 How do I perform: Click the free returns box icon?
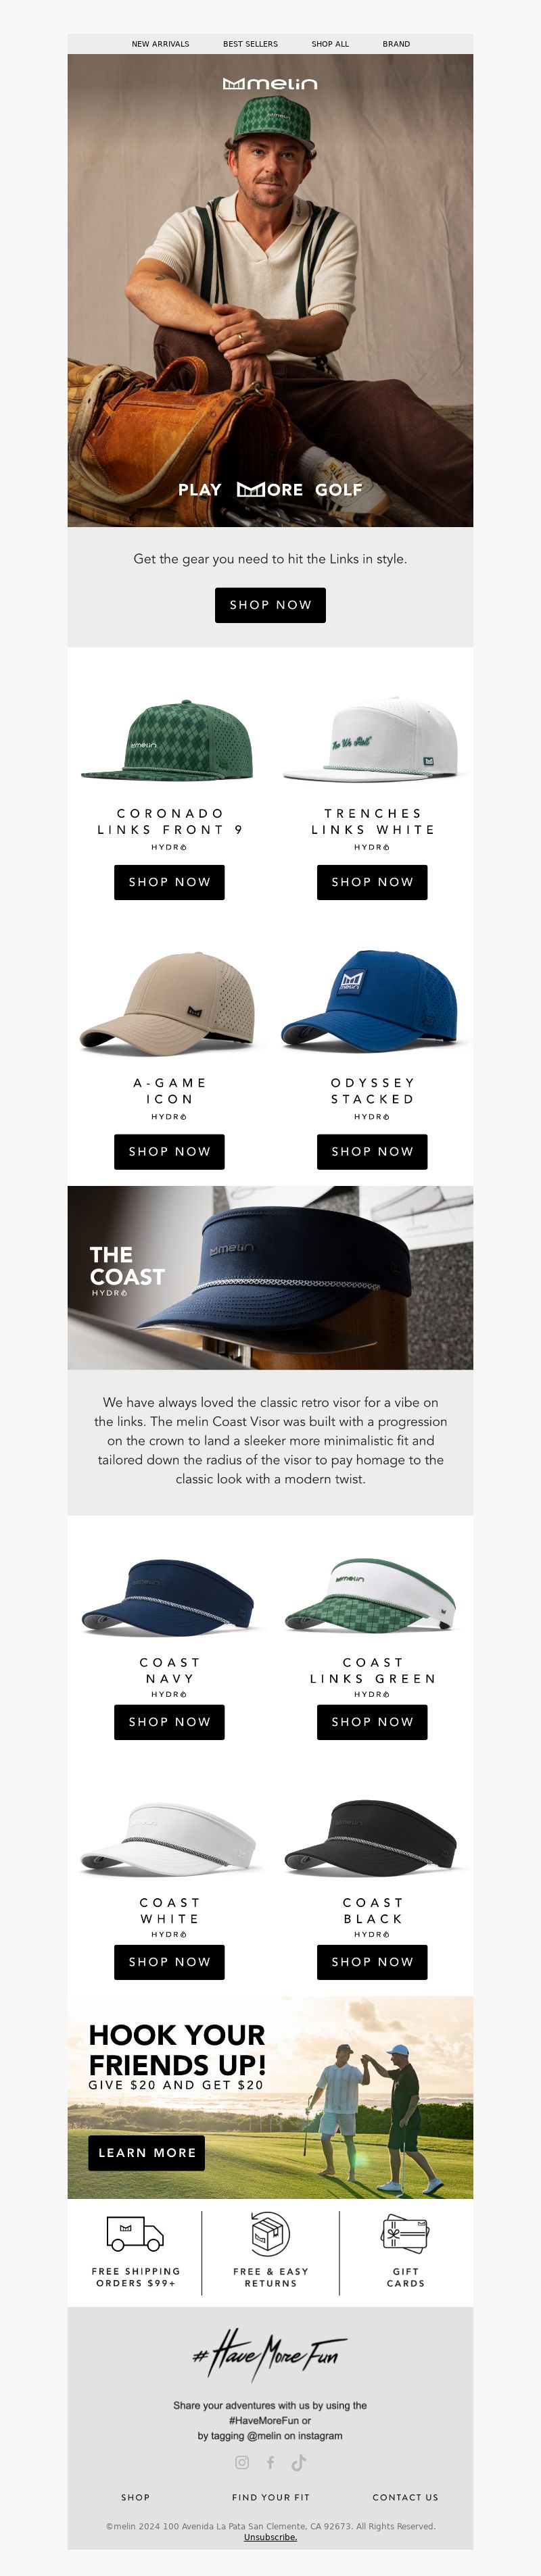(270, 2232)
